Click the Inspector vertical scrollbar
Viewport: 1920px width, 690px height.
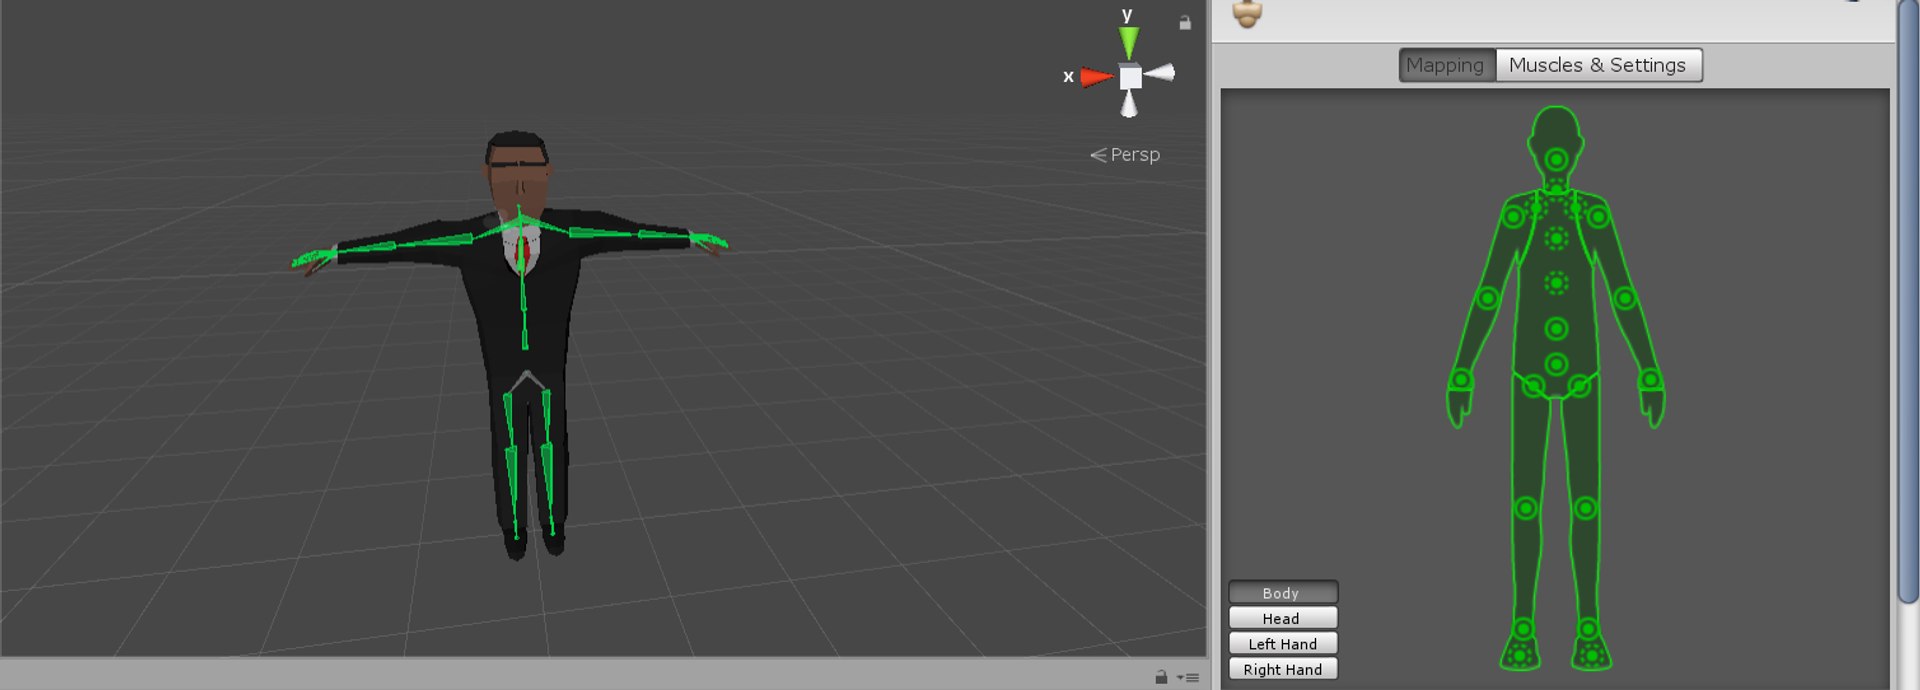pos(1907,300)
